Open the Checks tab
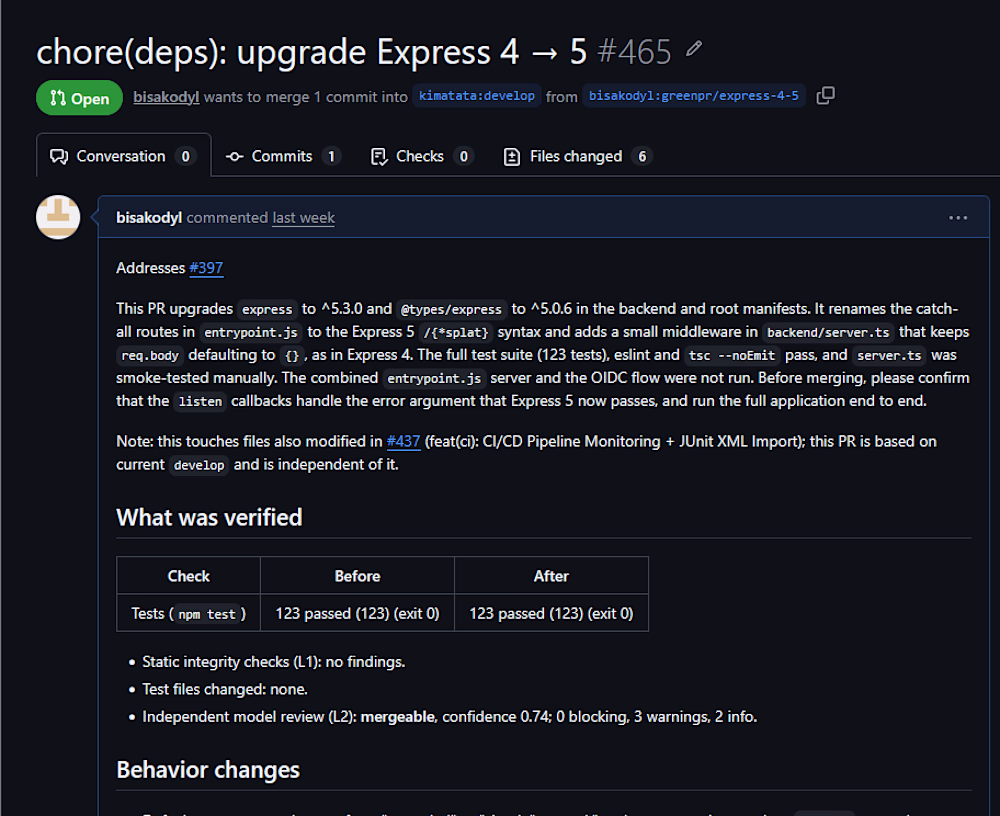This screenshot has height=816, width=1000. click(x=422, y=156)
